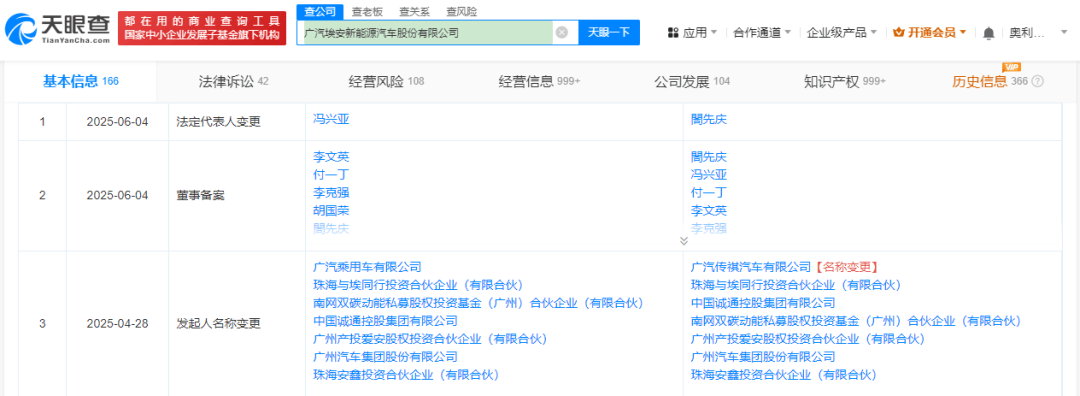Open the 基本信息 tab
This screenshot has width=1080, height=396.
click(x=81, y=81)
